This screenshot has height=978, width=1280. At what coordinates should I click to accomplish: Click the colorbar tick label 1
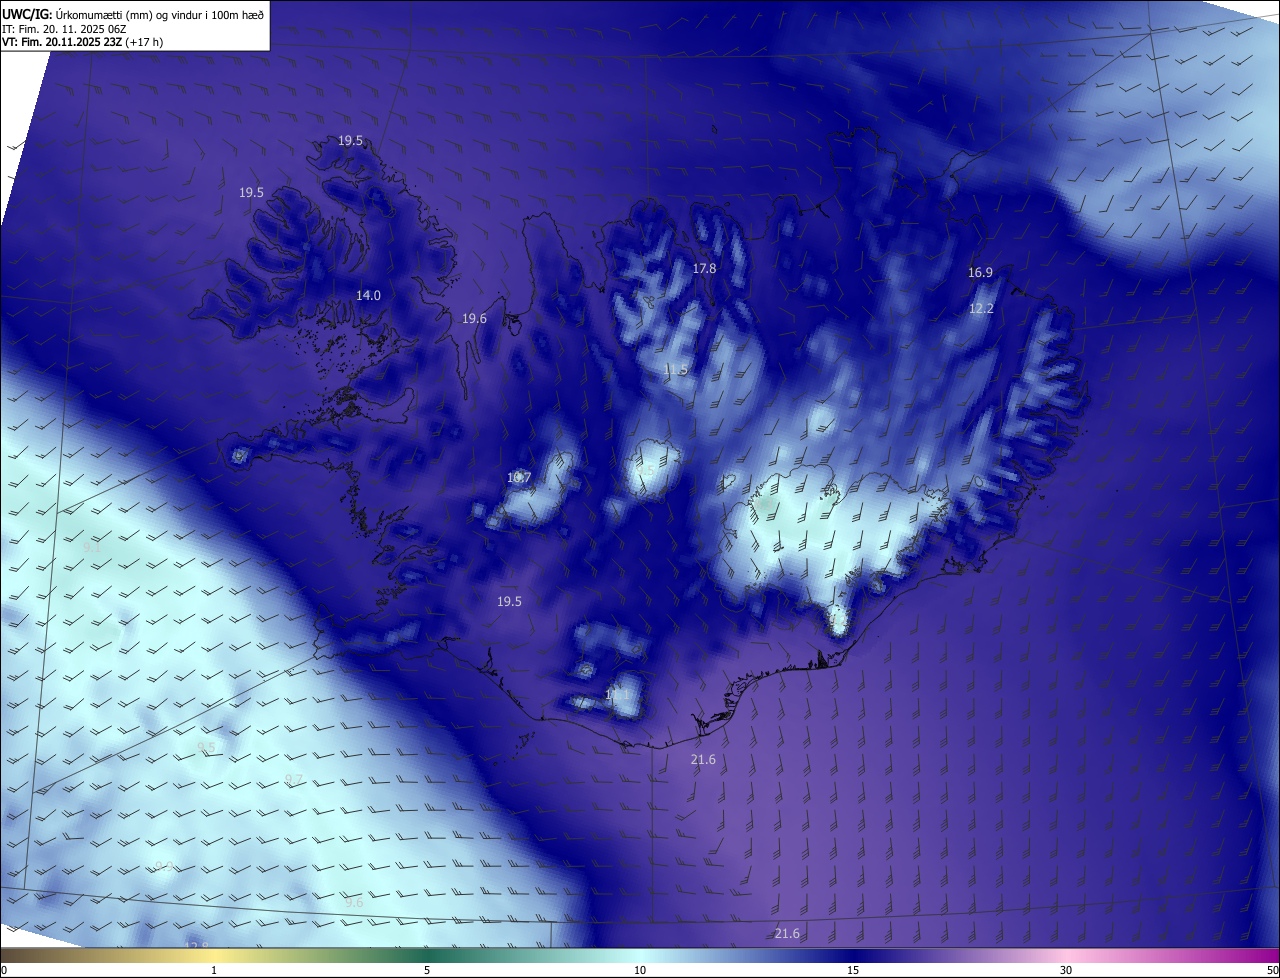coord(214,970)
